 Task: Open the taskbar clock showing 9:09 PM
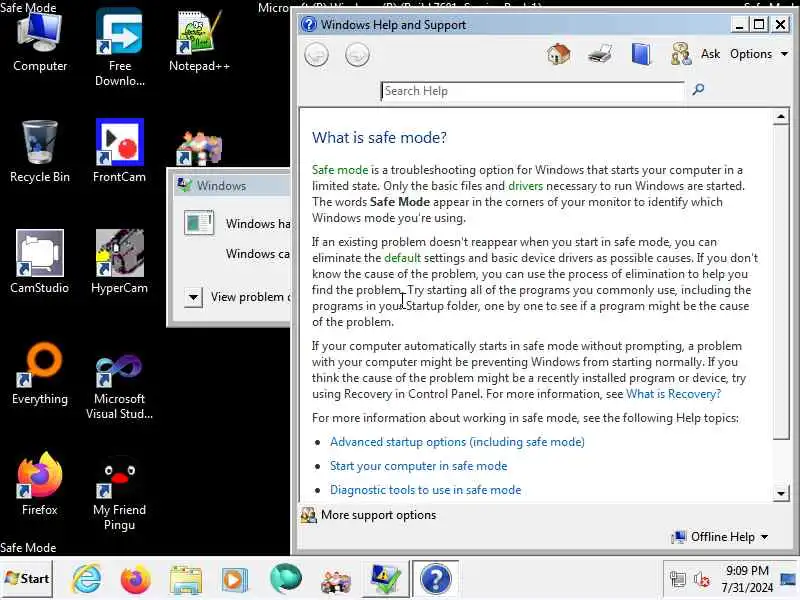click(x=747, y=579)
